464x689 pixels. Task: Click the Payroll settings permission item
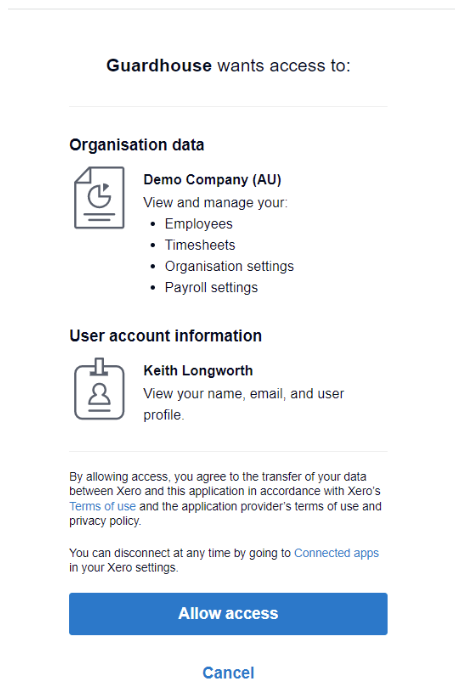(211, 287)
